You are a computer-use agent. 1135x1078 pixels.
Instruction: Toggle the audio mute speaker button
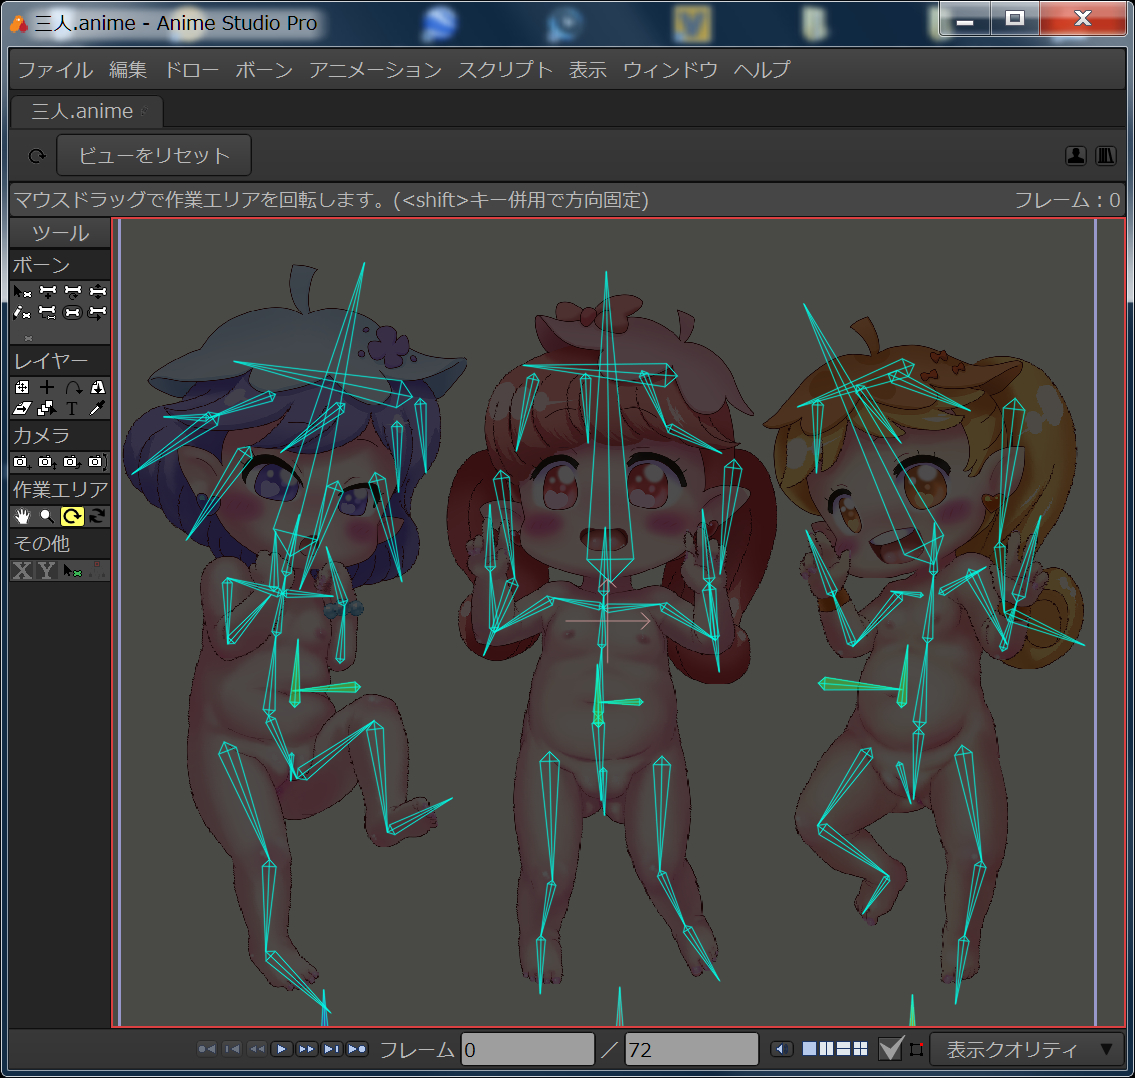pyautogui.click(x=781, y=1049)
